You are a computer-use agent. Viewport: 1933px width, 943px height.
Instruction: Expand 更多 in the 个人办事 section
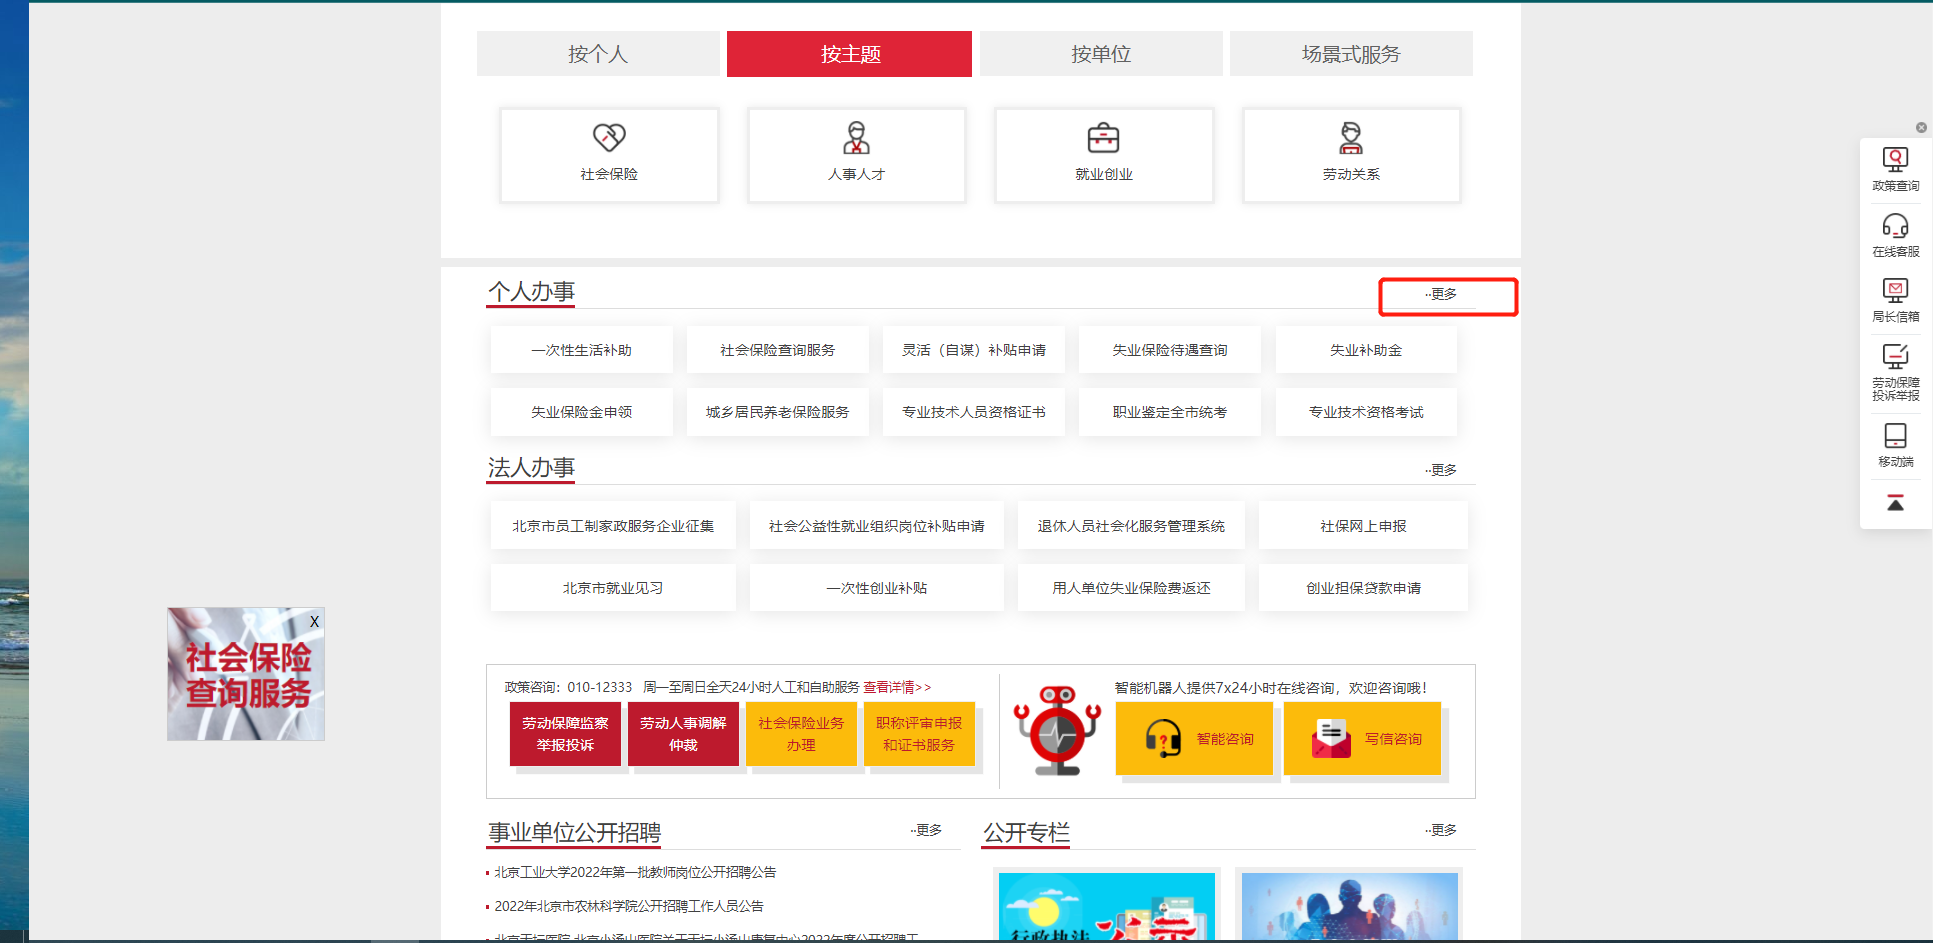(1442, 295)
